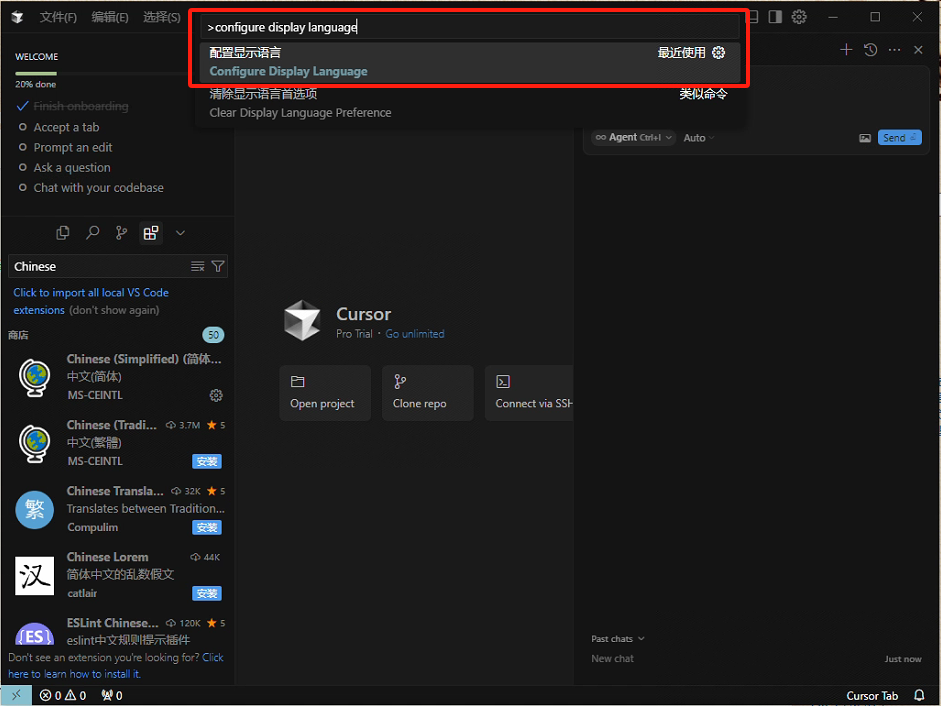Click the don't show again link
Viewport: 941px width, 706px height.
[x=114, y=310]
